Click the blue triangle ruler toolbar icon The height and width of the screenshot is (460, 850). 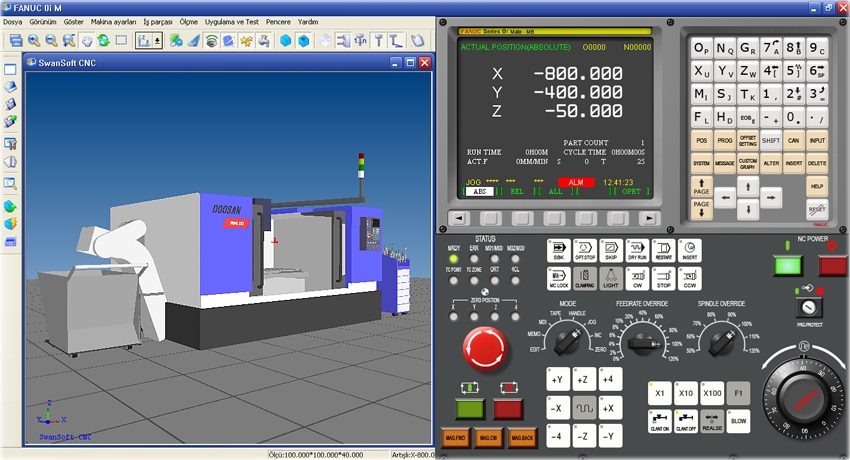coord(194,41)
